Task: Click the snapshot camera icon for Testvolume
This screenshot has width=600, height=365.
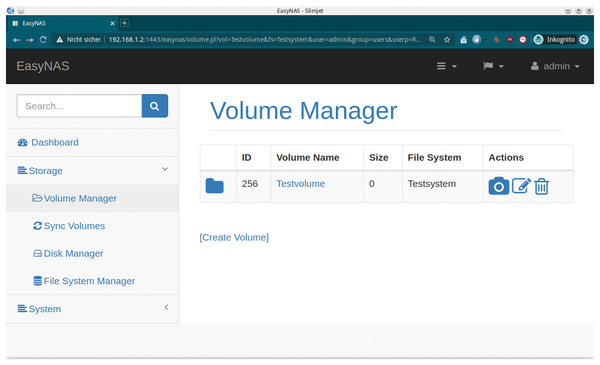Action: (x=499, y=186)
